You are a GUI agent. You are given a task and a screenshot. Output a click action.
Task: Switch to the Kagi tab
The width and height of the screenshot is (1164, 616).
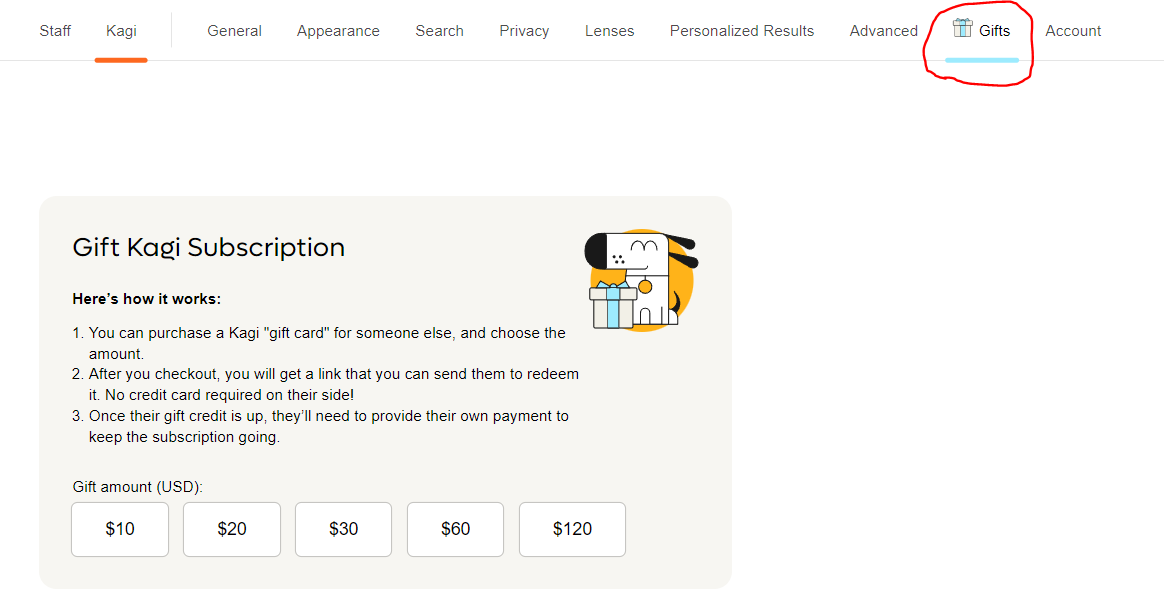coord(121,31)
